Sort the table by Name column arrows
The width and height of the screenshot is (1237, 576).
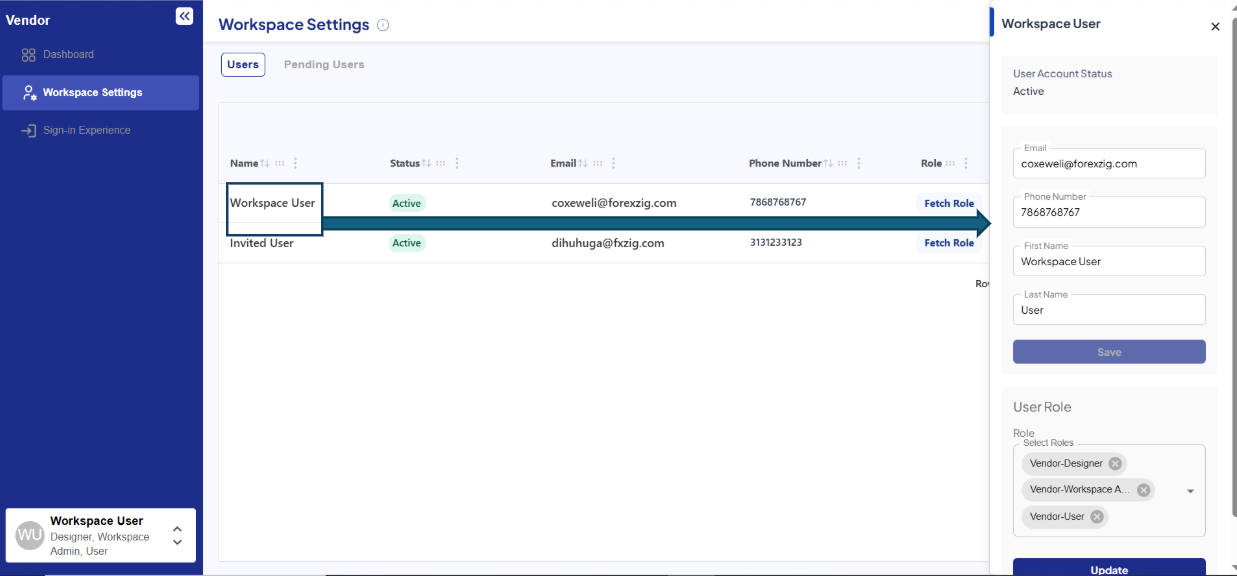[265, 163]
